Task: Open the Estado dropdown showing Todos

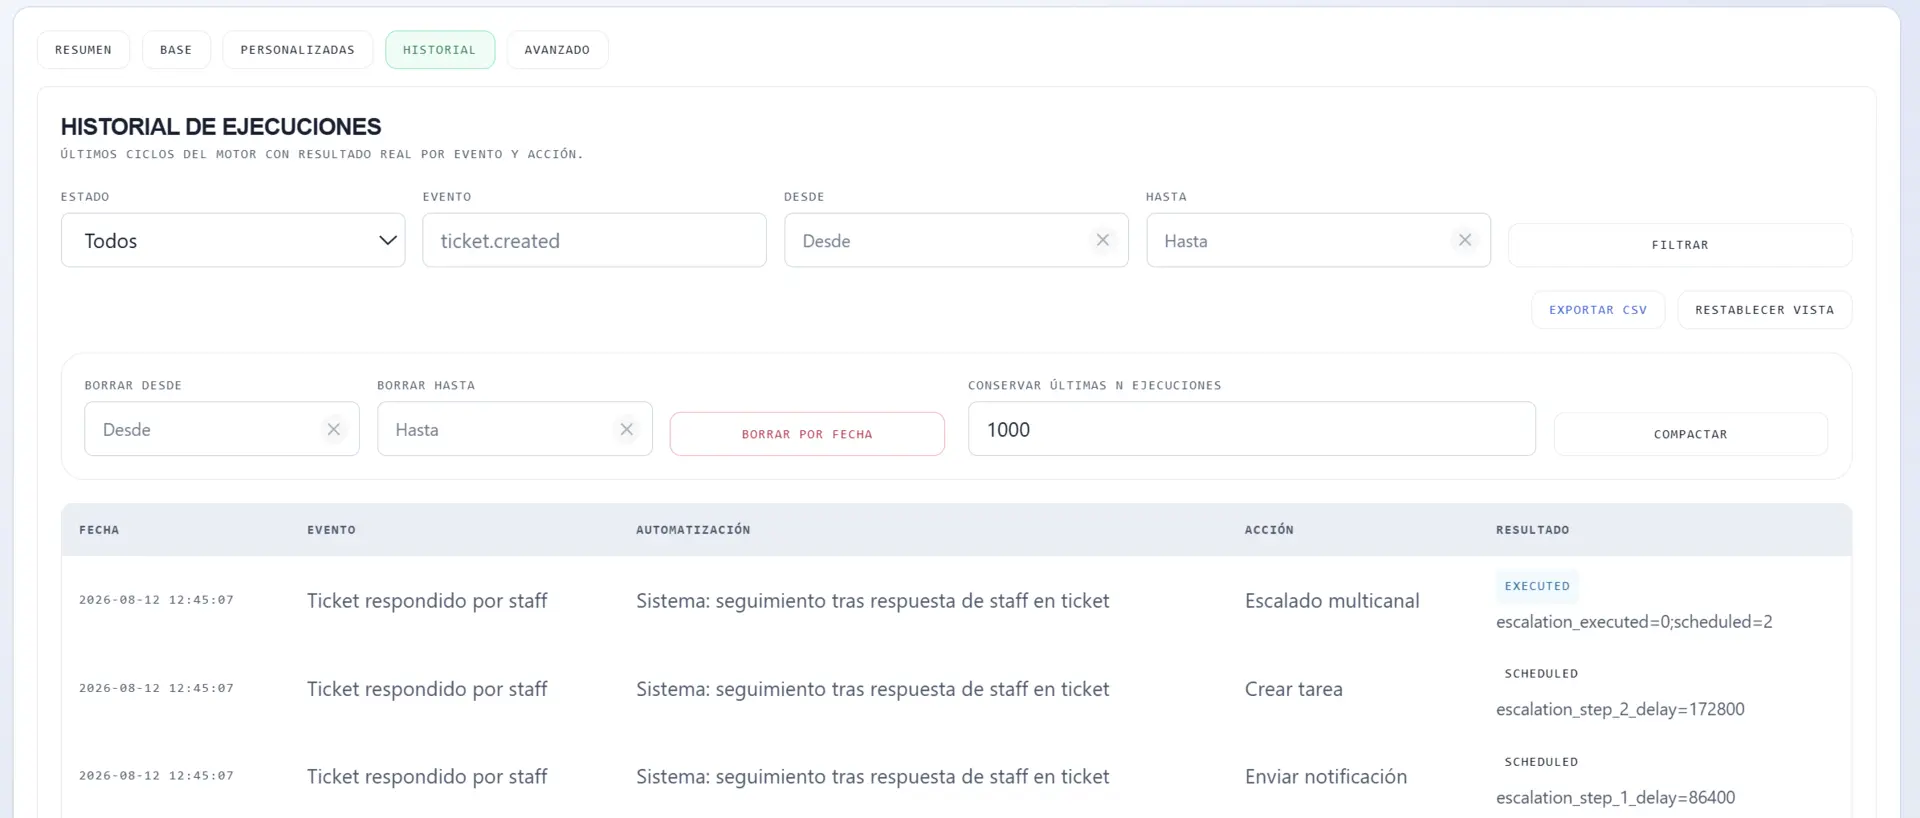Action: 233,240
